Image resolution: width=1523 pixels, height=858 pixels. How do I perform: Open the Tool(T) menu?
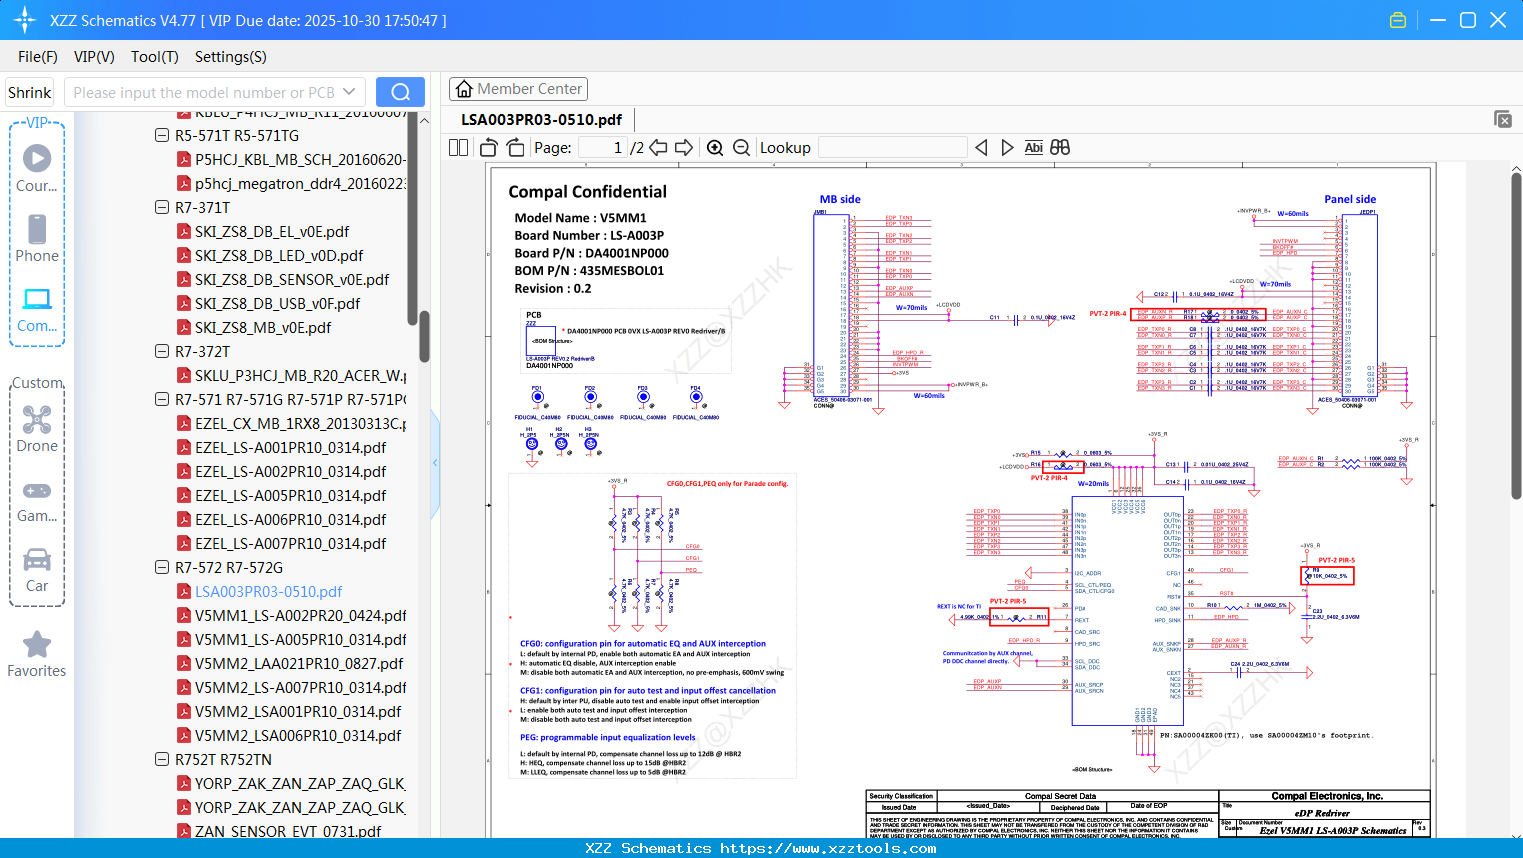[154, 57]
